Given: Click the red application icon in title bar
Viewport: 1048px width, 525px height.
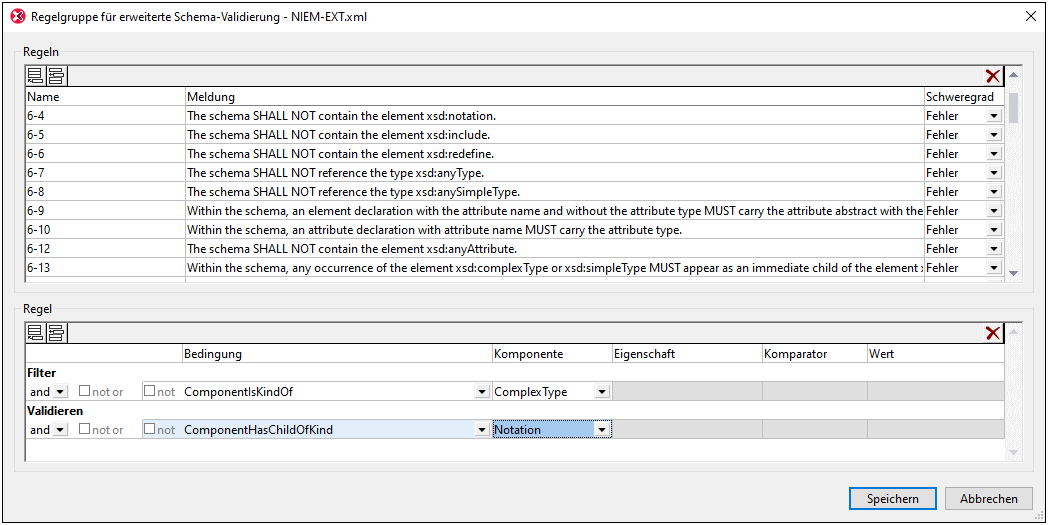Looking at the screenshot, I should 16,16.
